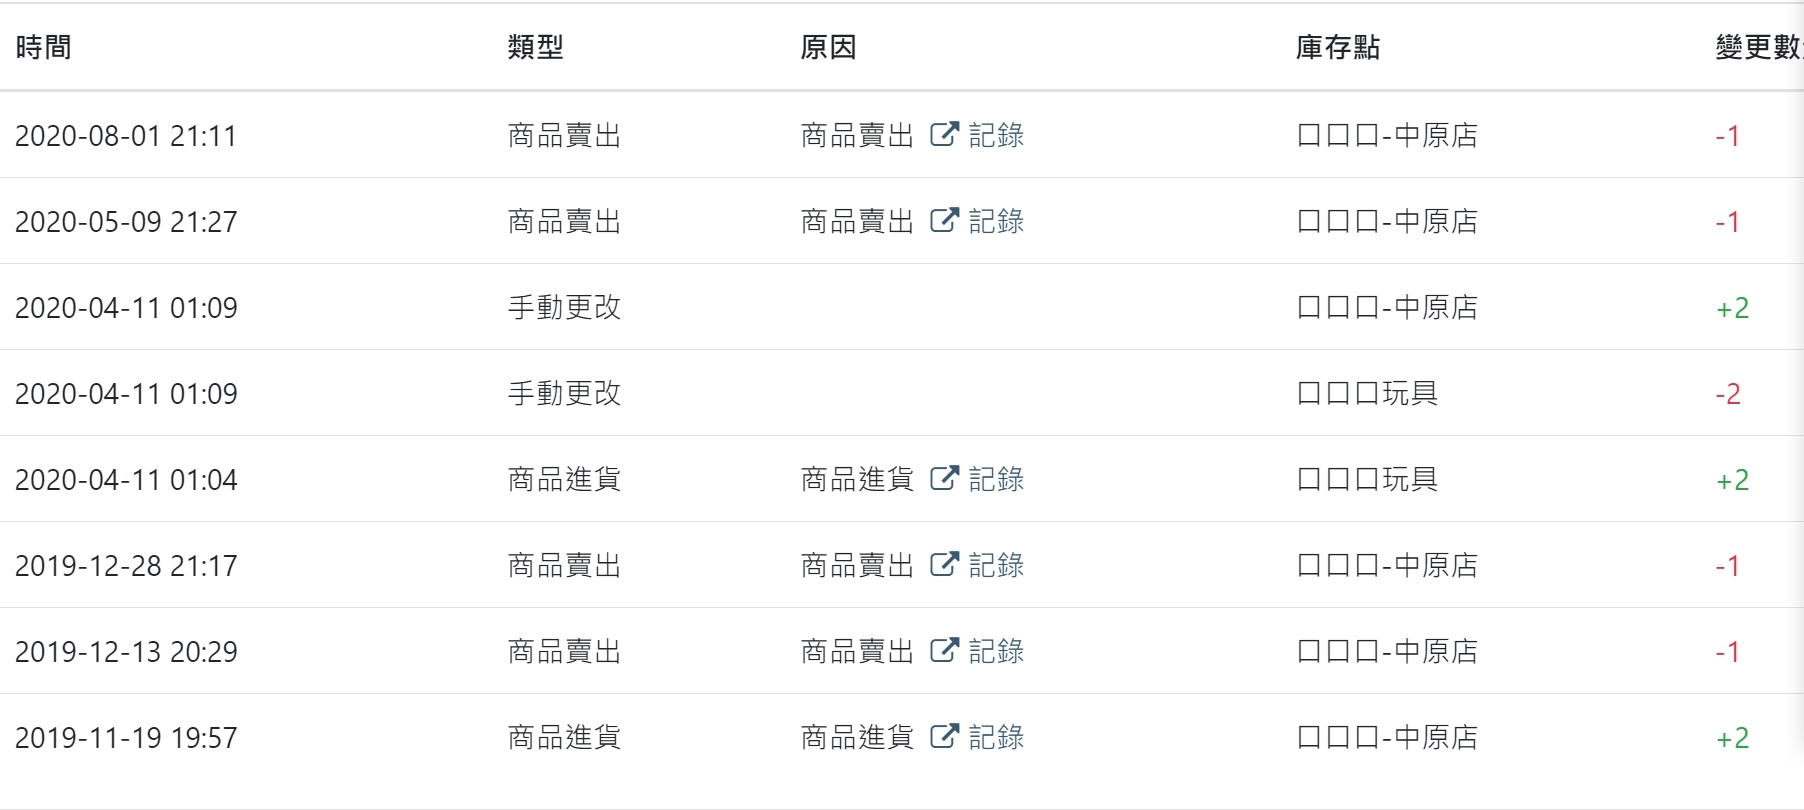Click the external-link icon in the 2020-04-11 01:04 row

[x=944, y=479]
